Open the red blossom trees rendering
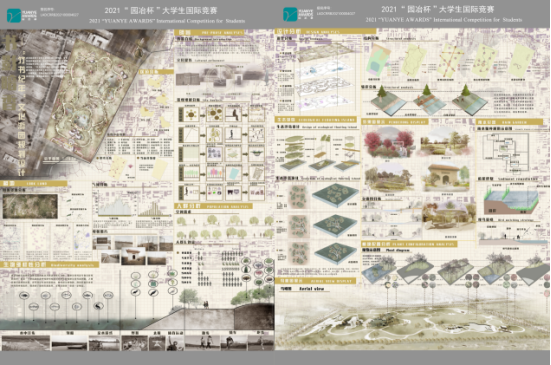This screenshot has height=365, width=551. 388,143
